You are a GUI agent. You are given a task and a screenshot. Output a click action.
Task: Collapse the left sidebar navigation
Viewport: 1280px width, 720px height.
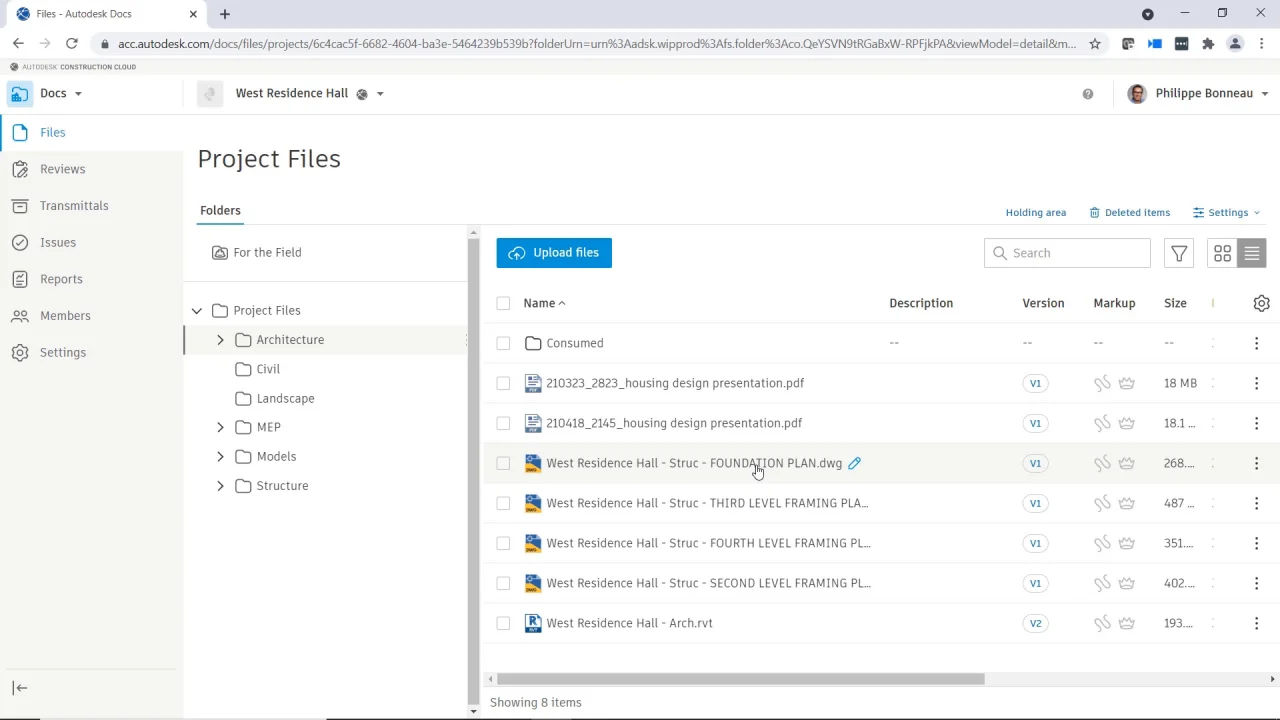(x=20, y=687)
